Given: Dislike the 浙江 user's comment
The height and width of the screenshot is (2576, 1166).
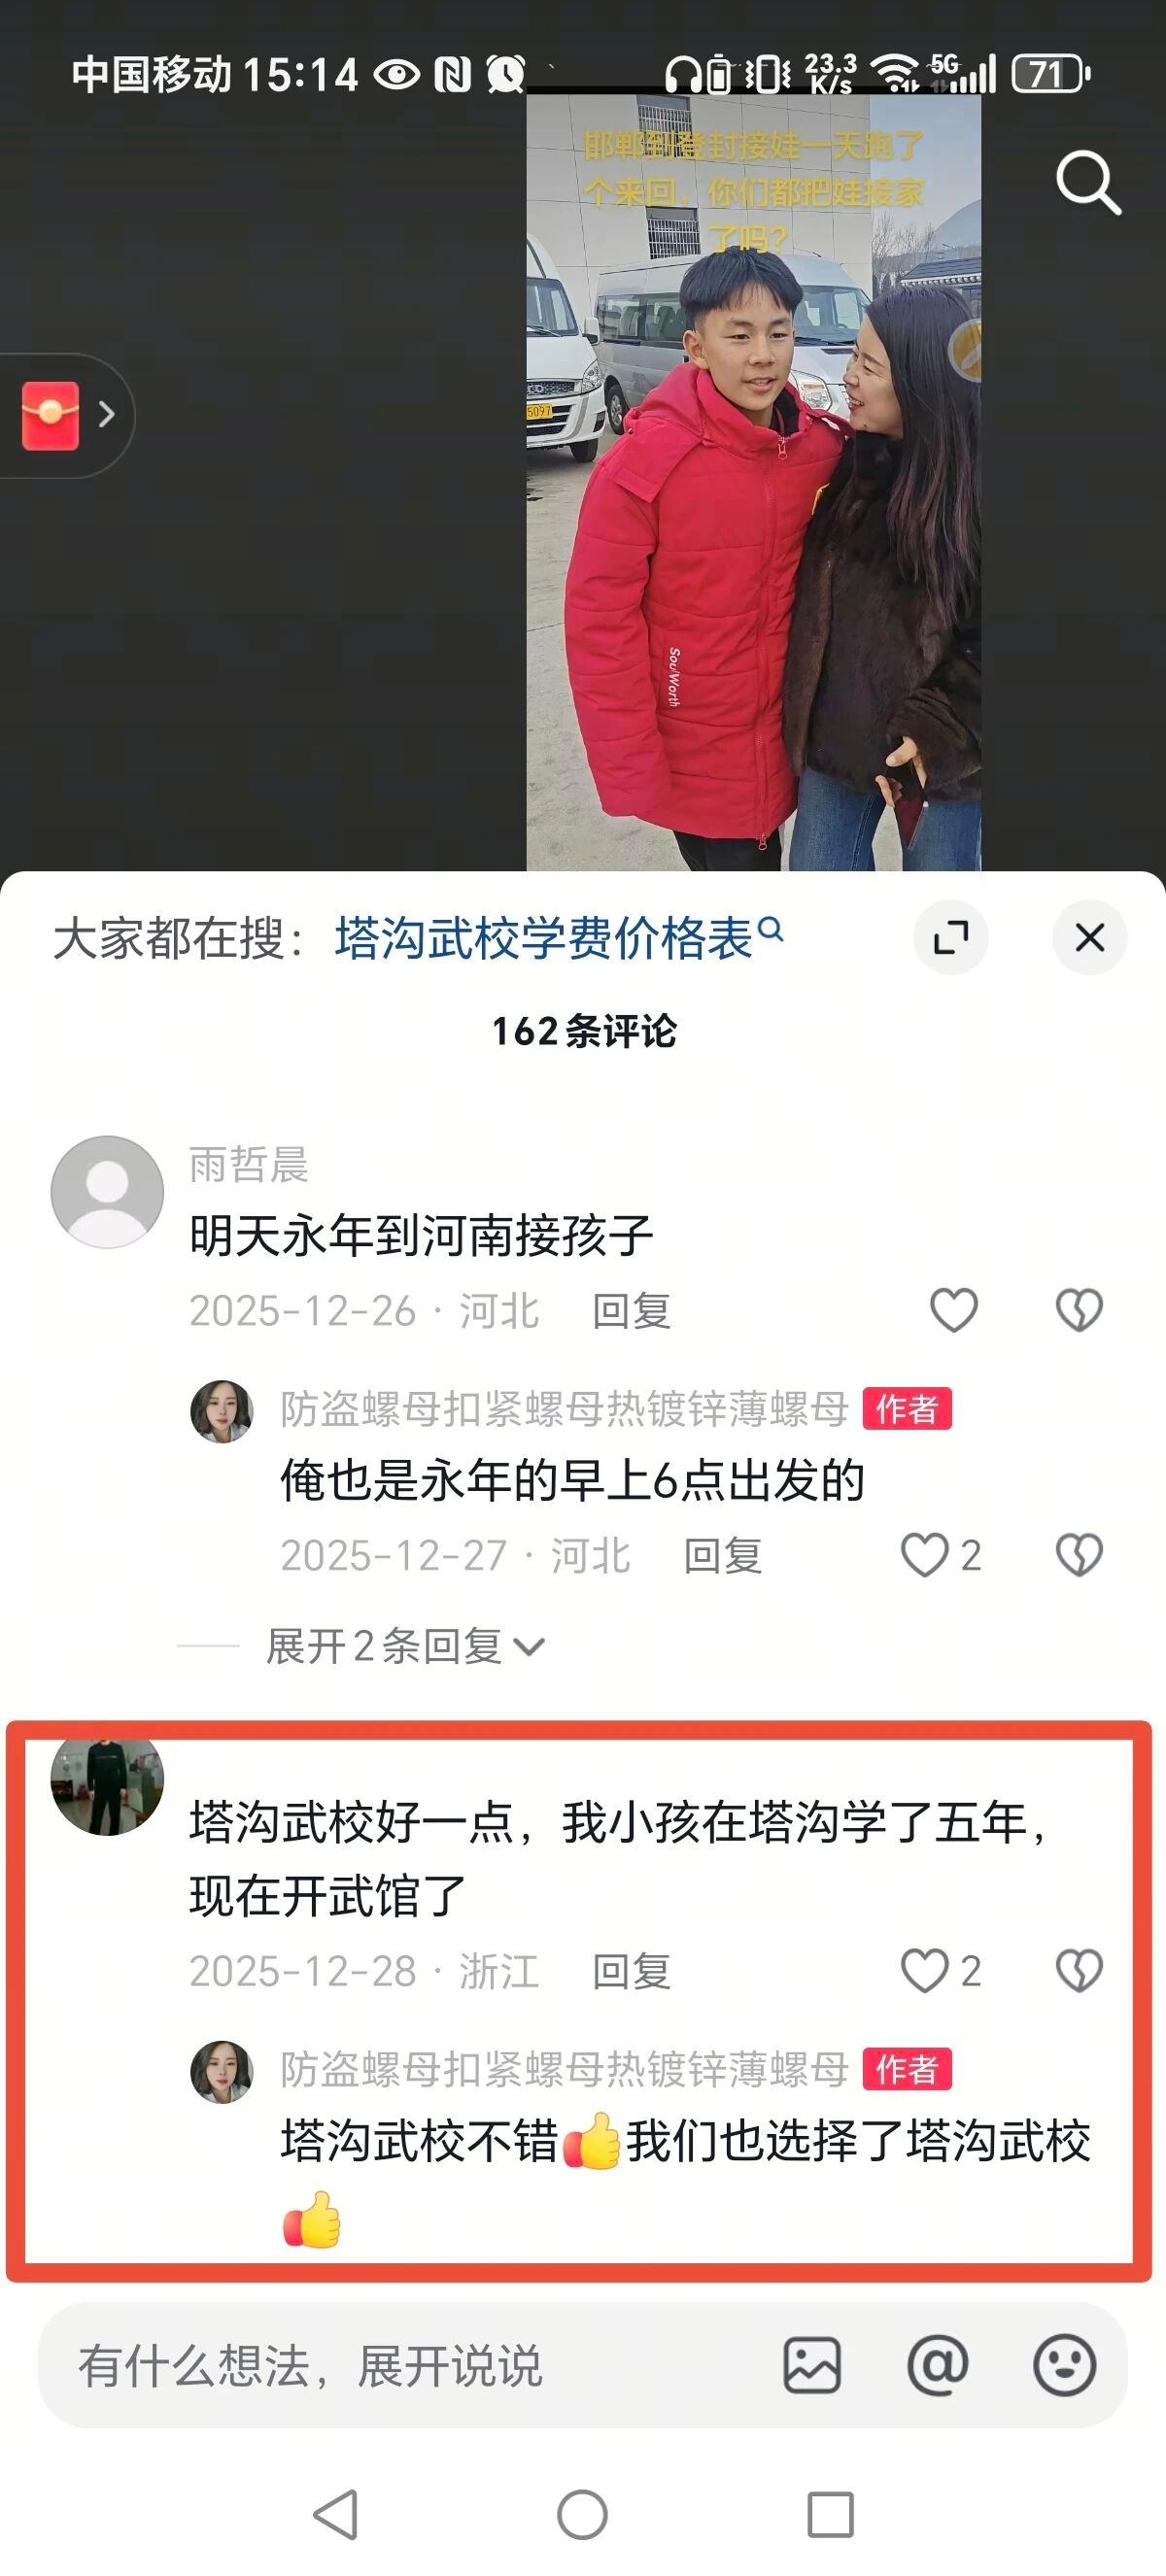Looking at the screenshot, I should click(1079, 1970).
